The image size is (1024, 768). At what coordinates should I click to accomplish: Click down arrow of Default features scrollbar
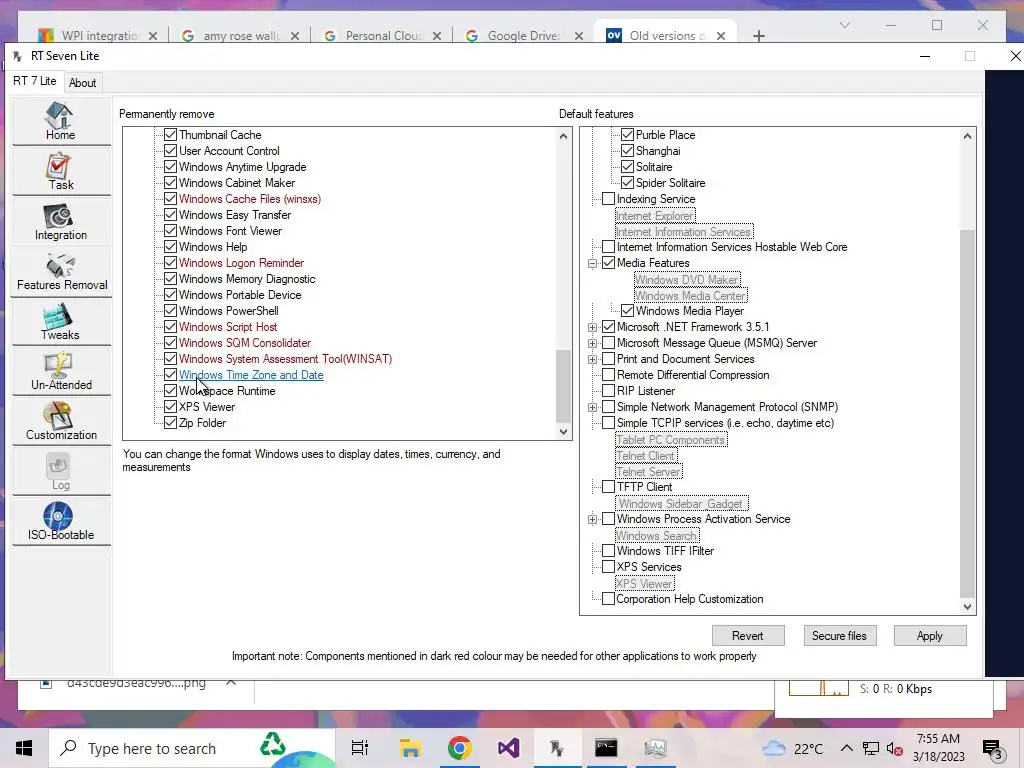coord(967,607)
